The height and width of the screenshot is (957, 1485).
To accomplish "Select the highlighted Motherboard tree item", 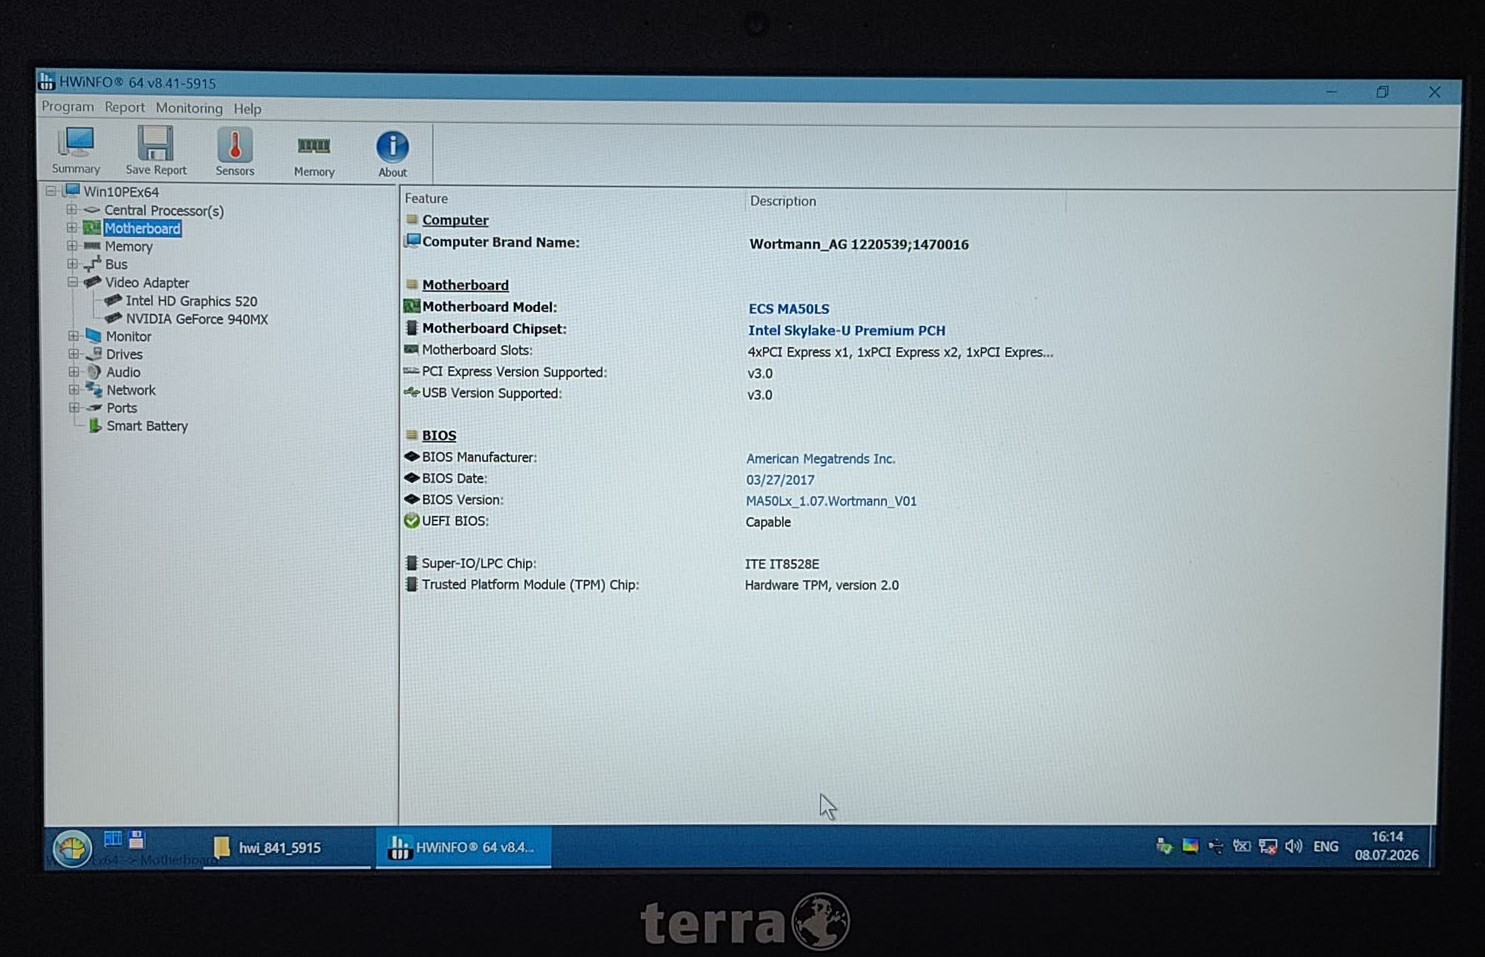I will (x=142, y=229).
